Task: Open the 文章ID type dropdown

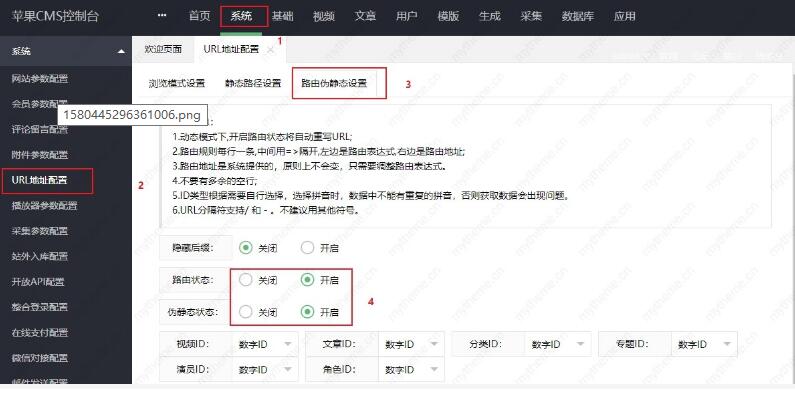Action: point(411,344)
